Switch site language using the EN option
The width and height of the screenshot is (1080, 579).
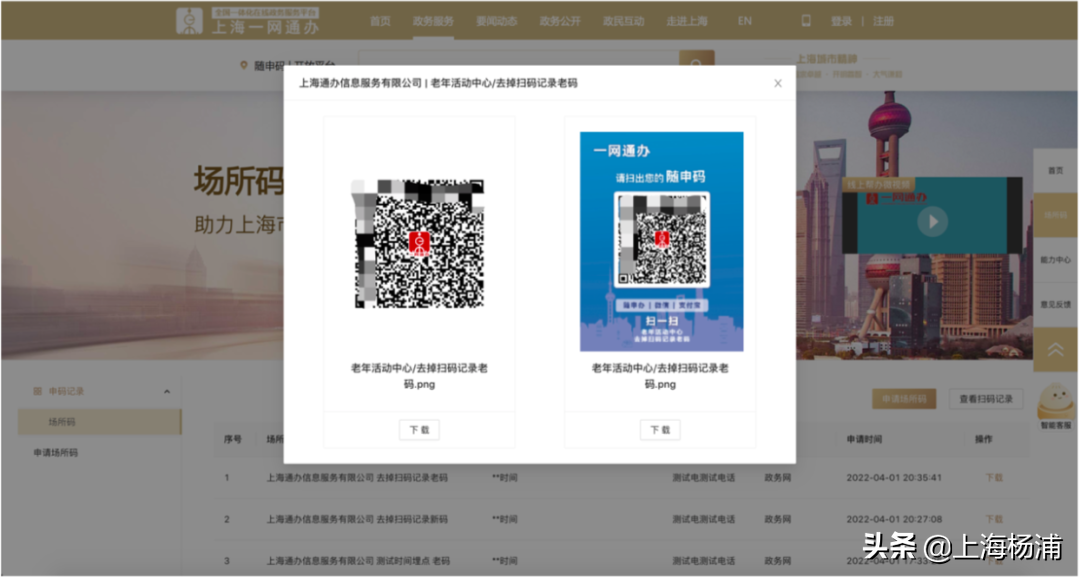[743, 19]
